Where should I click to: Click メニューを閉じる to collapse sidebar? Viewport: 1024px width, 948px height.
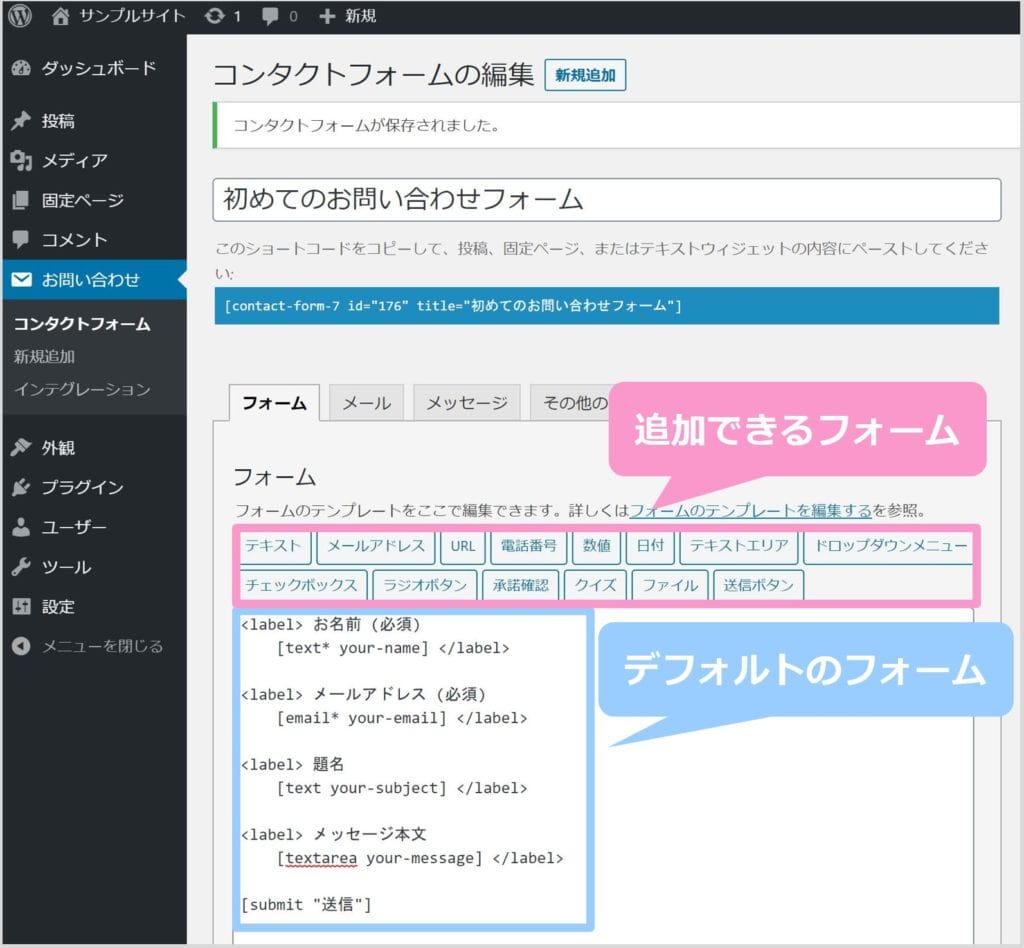(102, 646)
